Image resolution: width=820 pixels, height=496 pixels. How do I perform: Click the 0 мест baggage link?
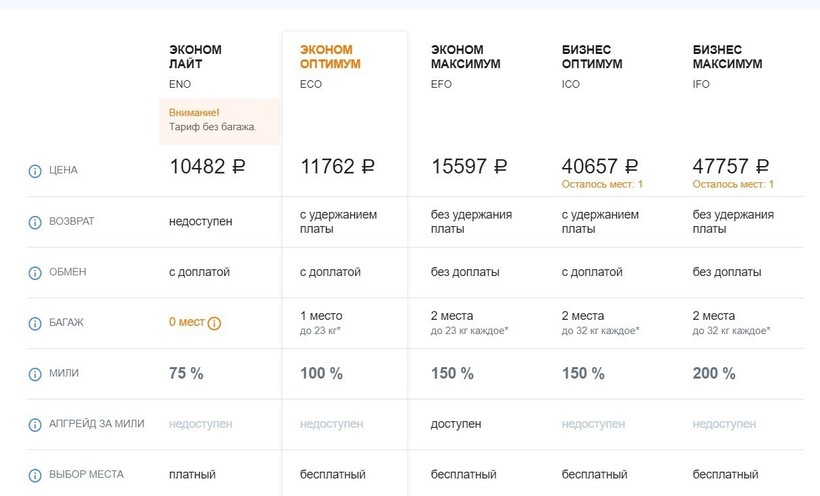[187, 322]
